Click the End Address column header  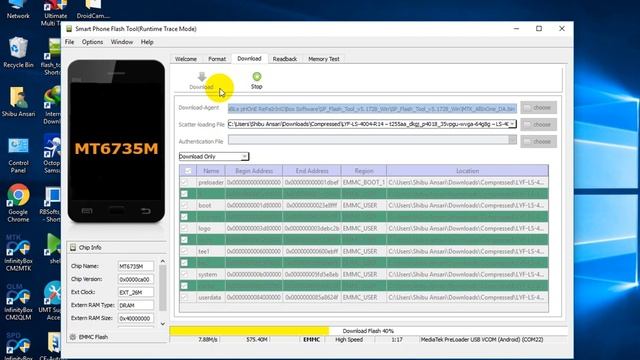(x=312, y=171)
